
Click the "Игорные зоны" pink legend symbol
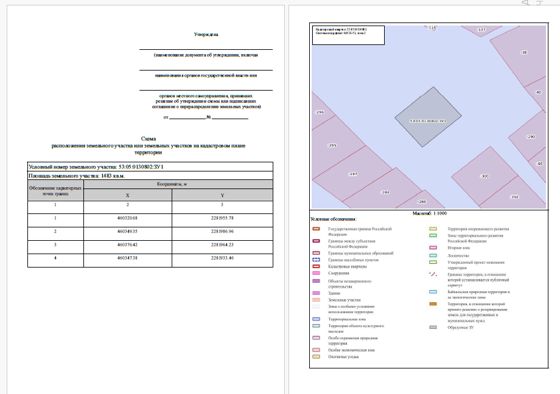tap(433, 247)
